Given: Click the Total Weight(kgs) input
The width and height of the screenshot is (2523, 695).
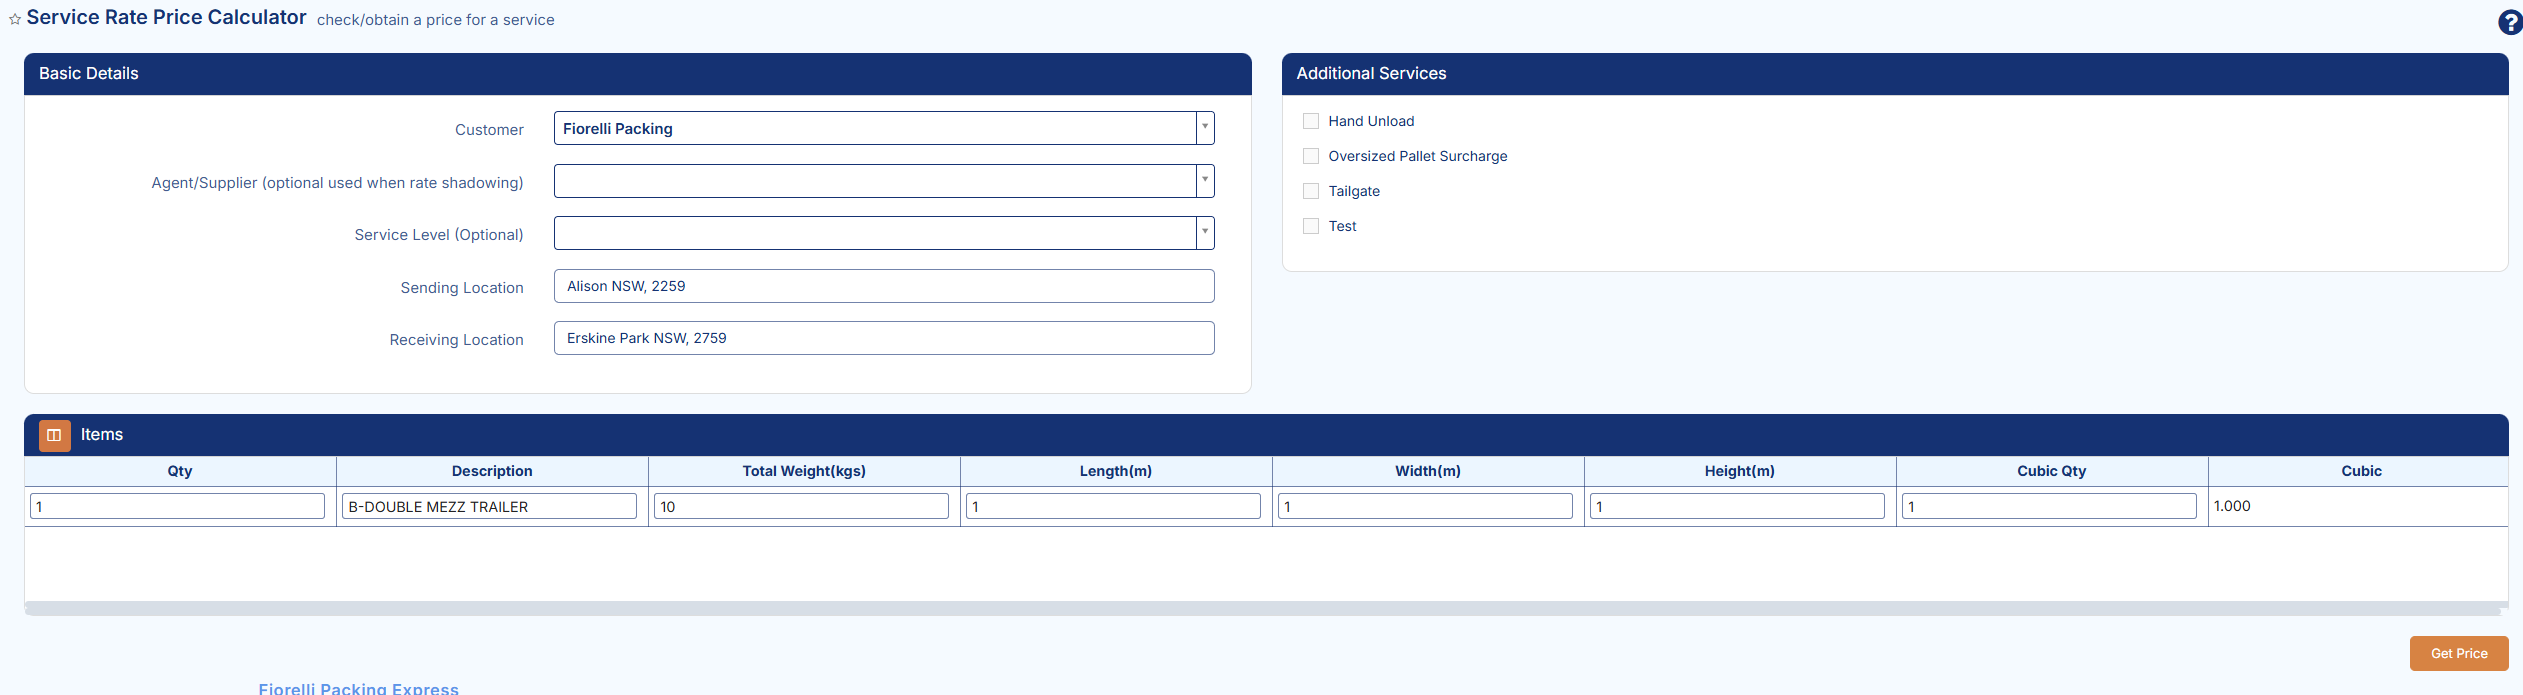Looking at the screenshot, I should pos(801,506).
